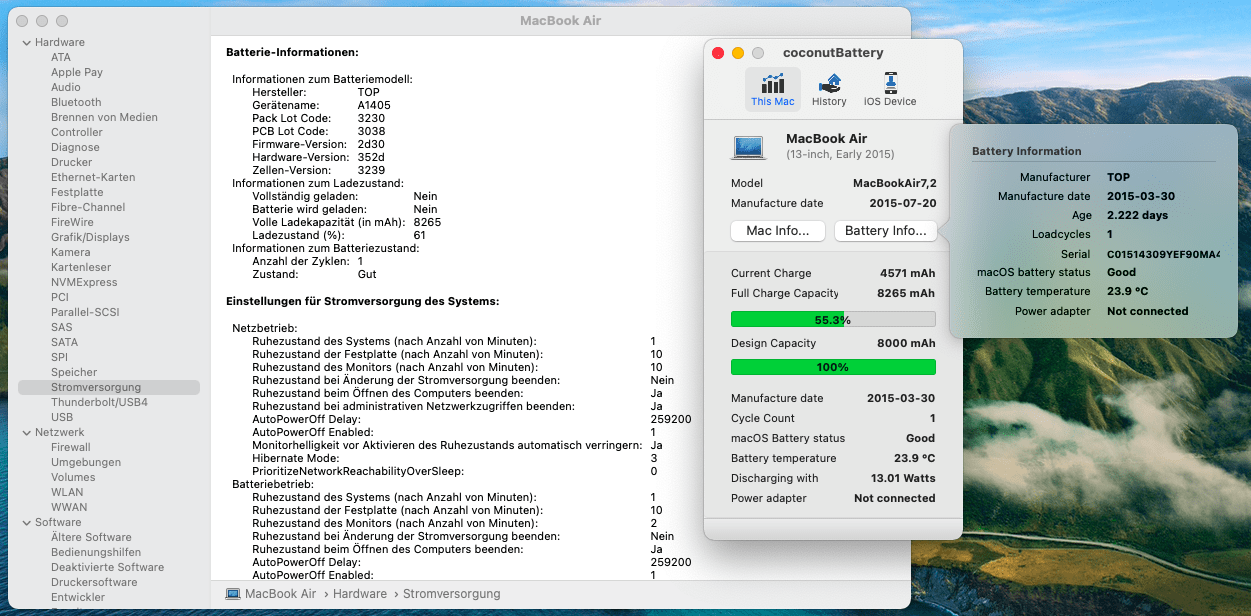Select SAS in the sidebar

[x=62, y=327]
